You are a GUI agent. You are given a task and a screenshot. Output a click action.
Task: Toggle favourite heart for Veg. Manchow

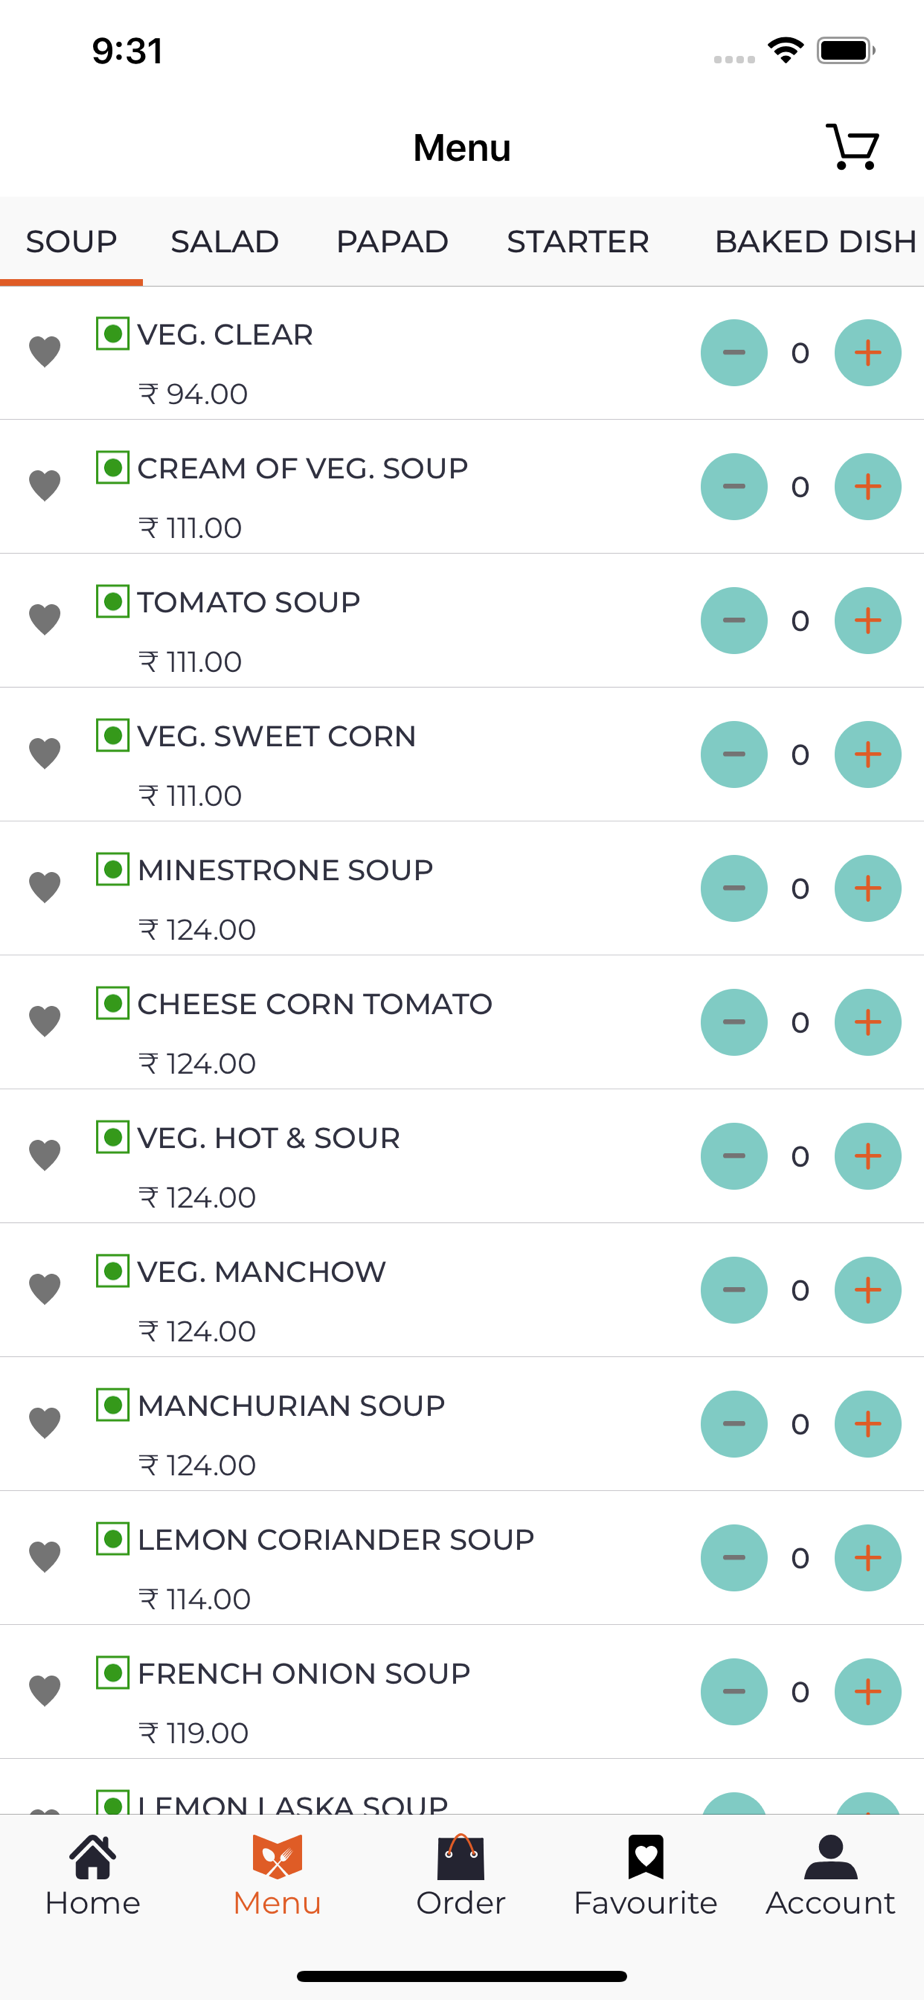[x=45, y=1289]
